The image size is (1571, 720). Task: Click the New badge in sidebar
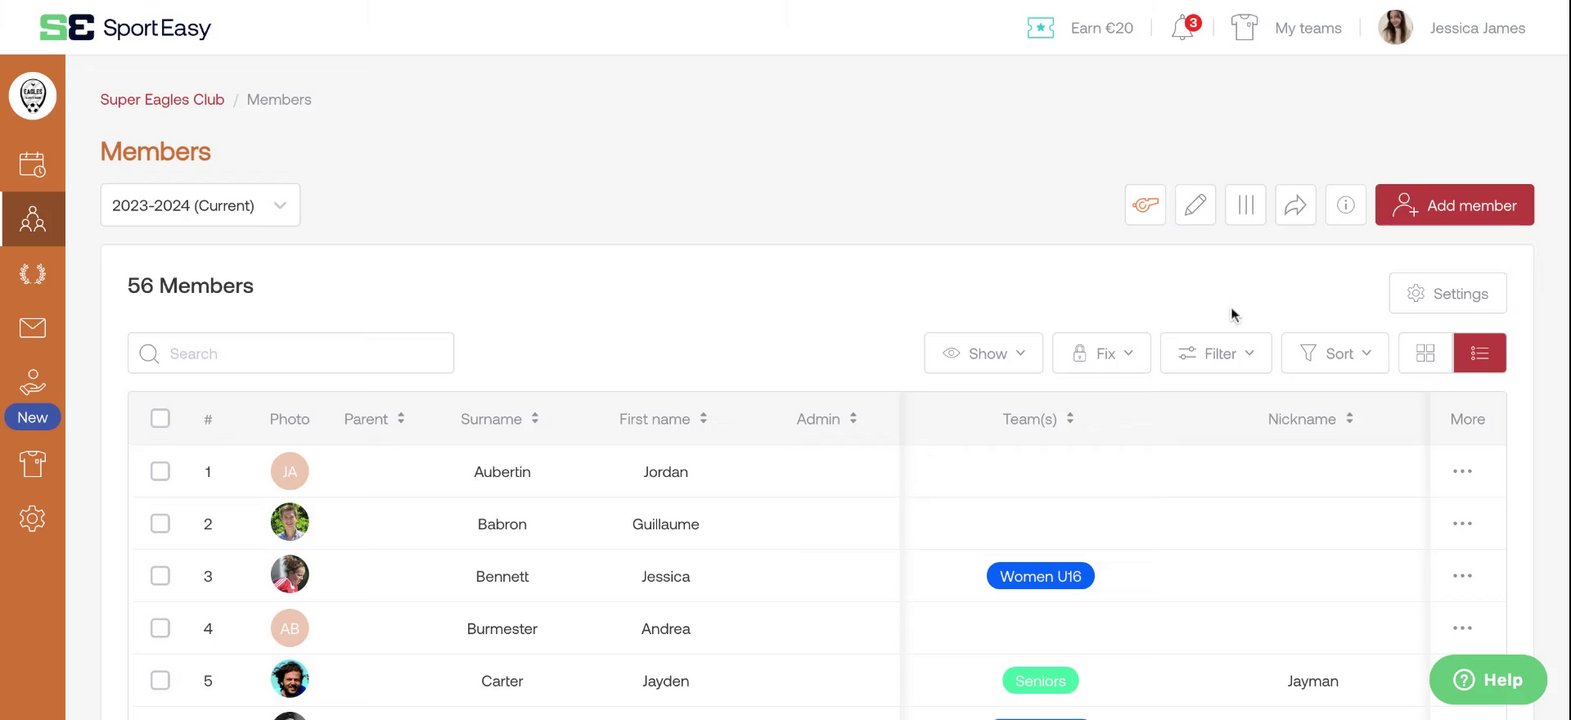(33, 417)
